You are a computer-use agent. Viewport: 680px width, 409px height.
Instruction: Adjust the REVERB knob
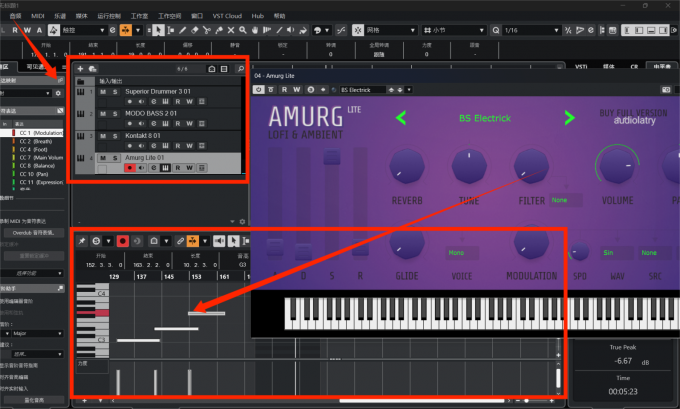(407, 166)
